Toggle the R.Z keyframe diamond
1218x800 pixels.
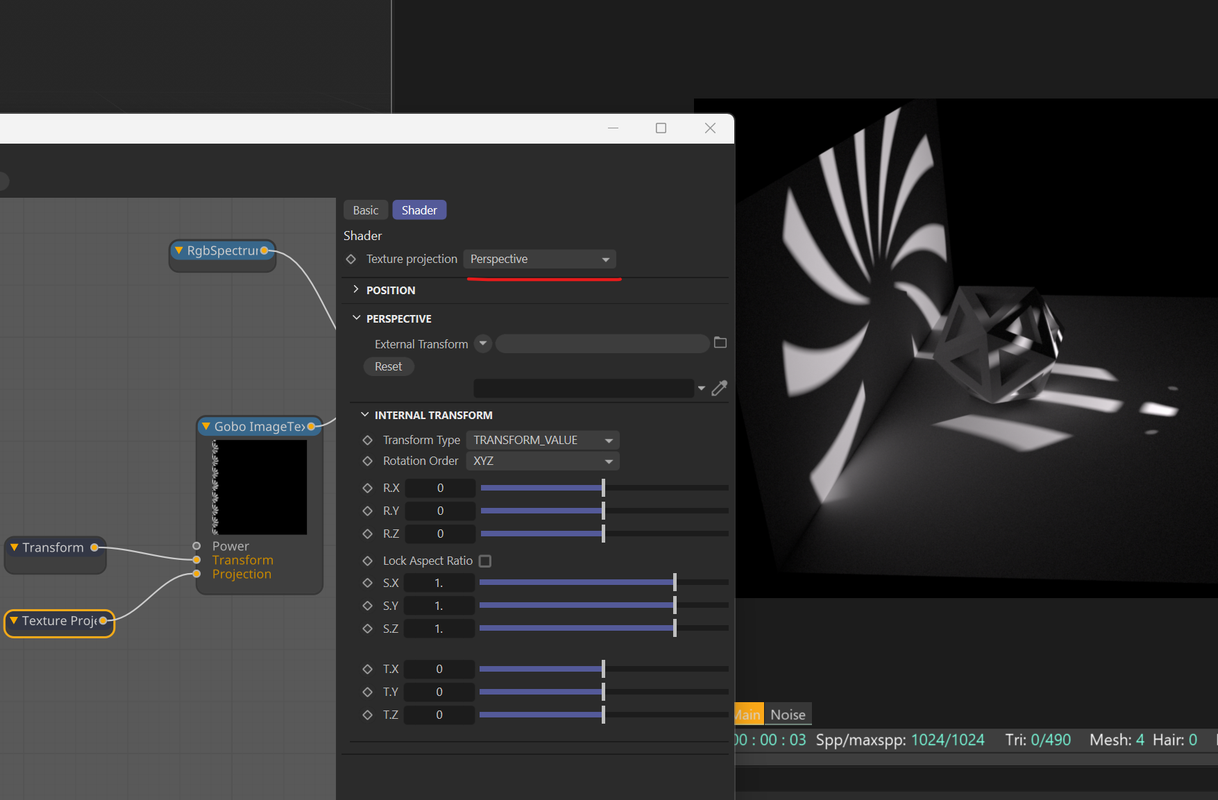(367, 534)
